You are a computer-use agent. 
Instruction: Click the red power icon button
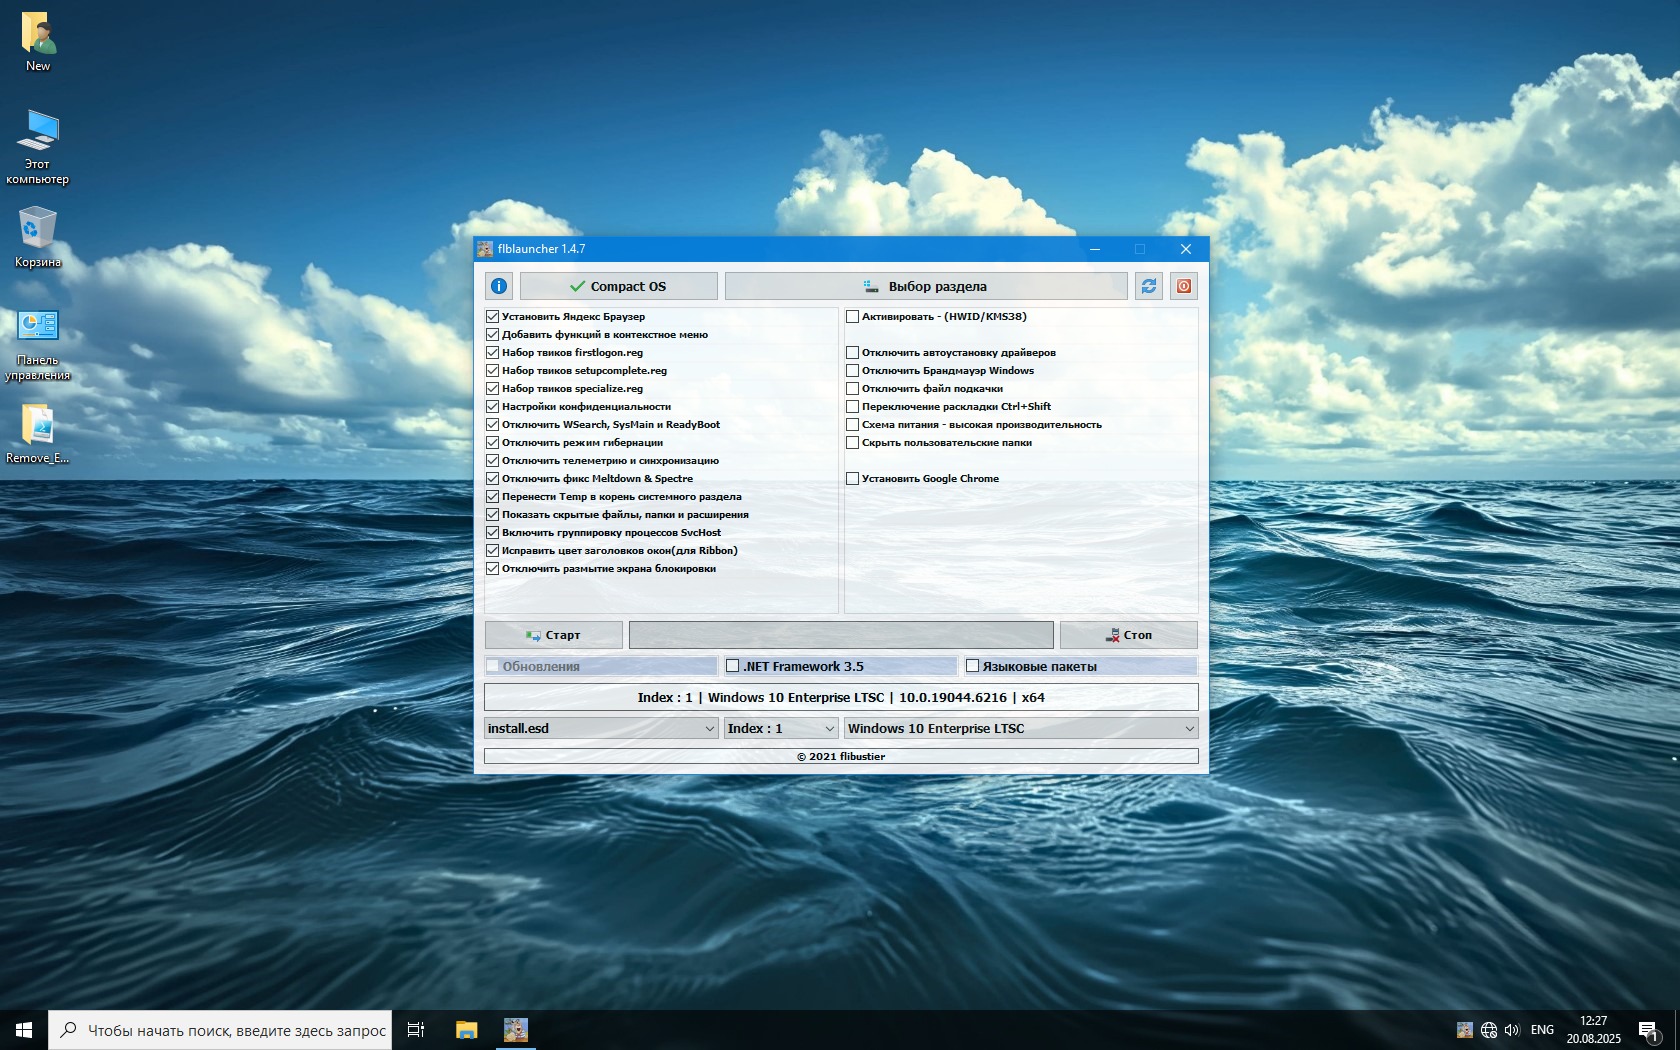1183,286
